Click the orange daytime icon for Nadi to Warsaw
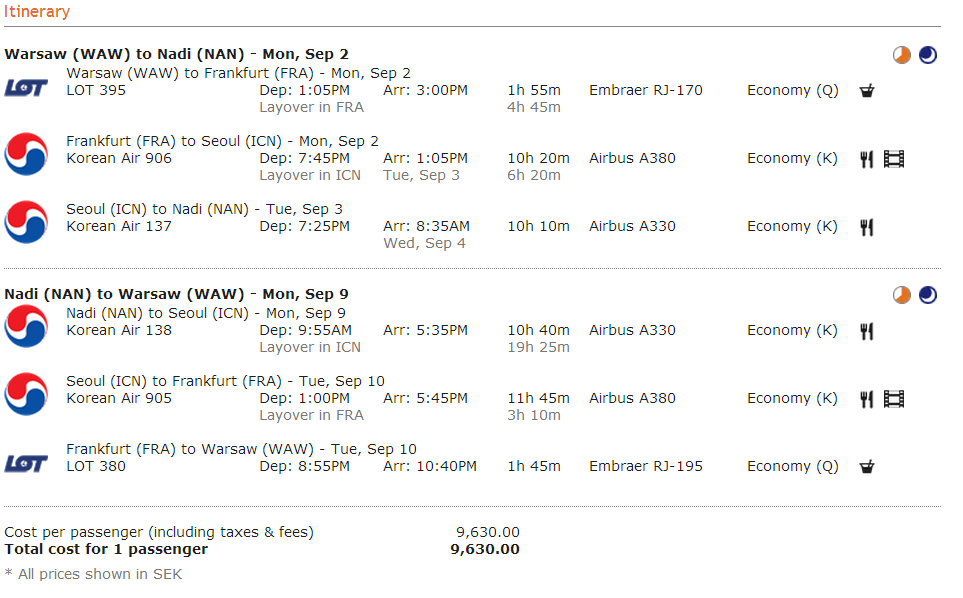This screenshot has width=963, height=598. [902, 295]
